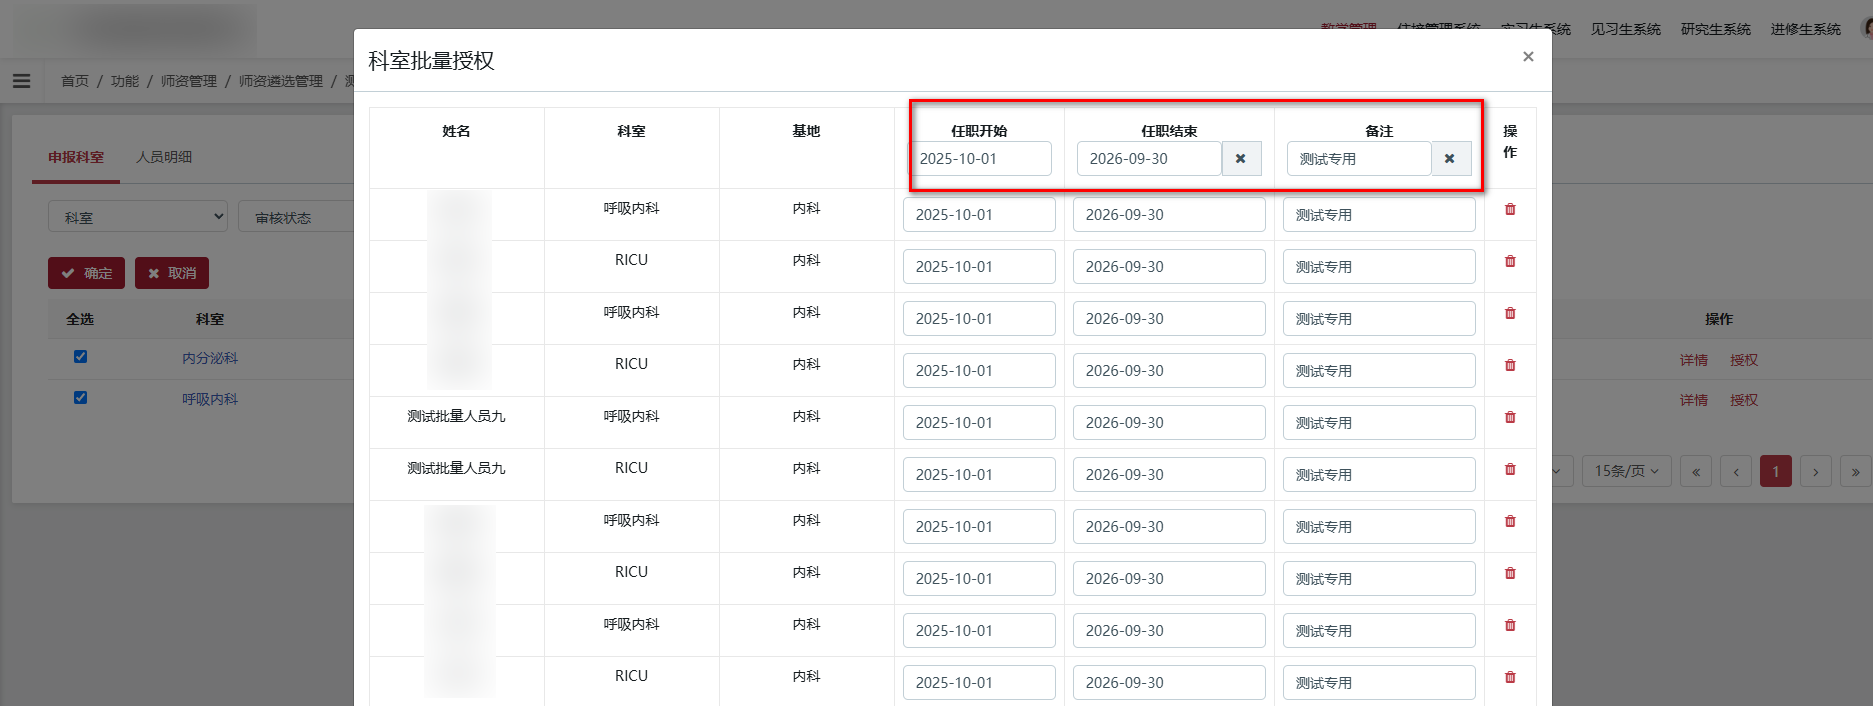Switch to the 人员明细 tab

click(164, 157)
